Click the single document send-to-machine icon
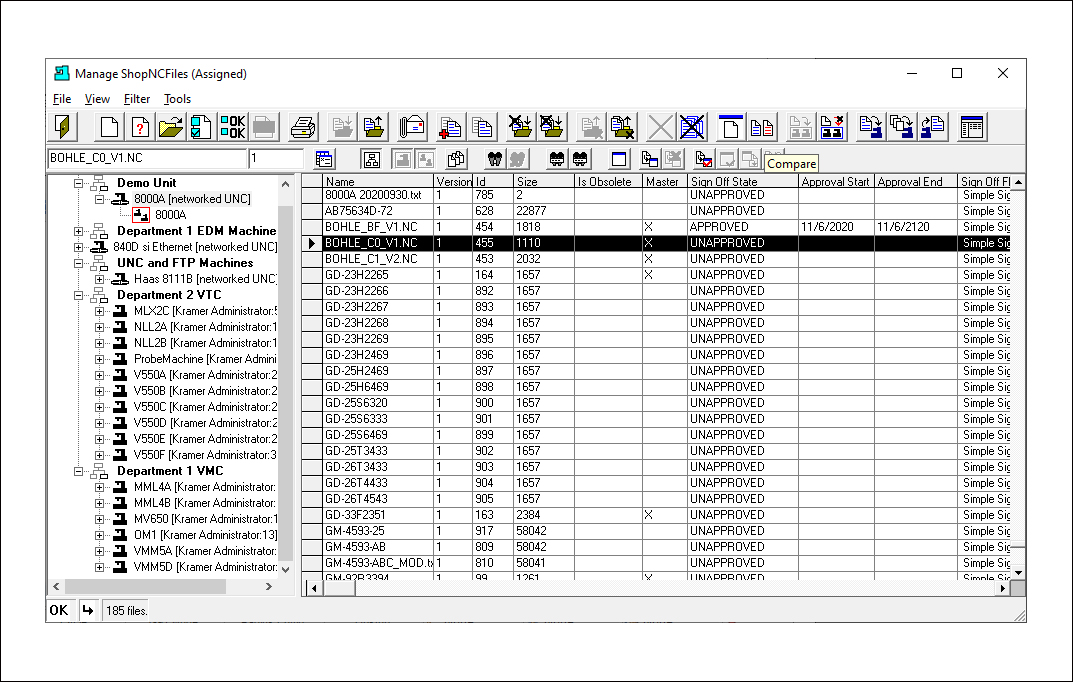 point(870,127)
